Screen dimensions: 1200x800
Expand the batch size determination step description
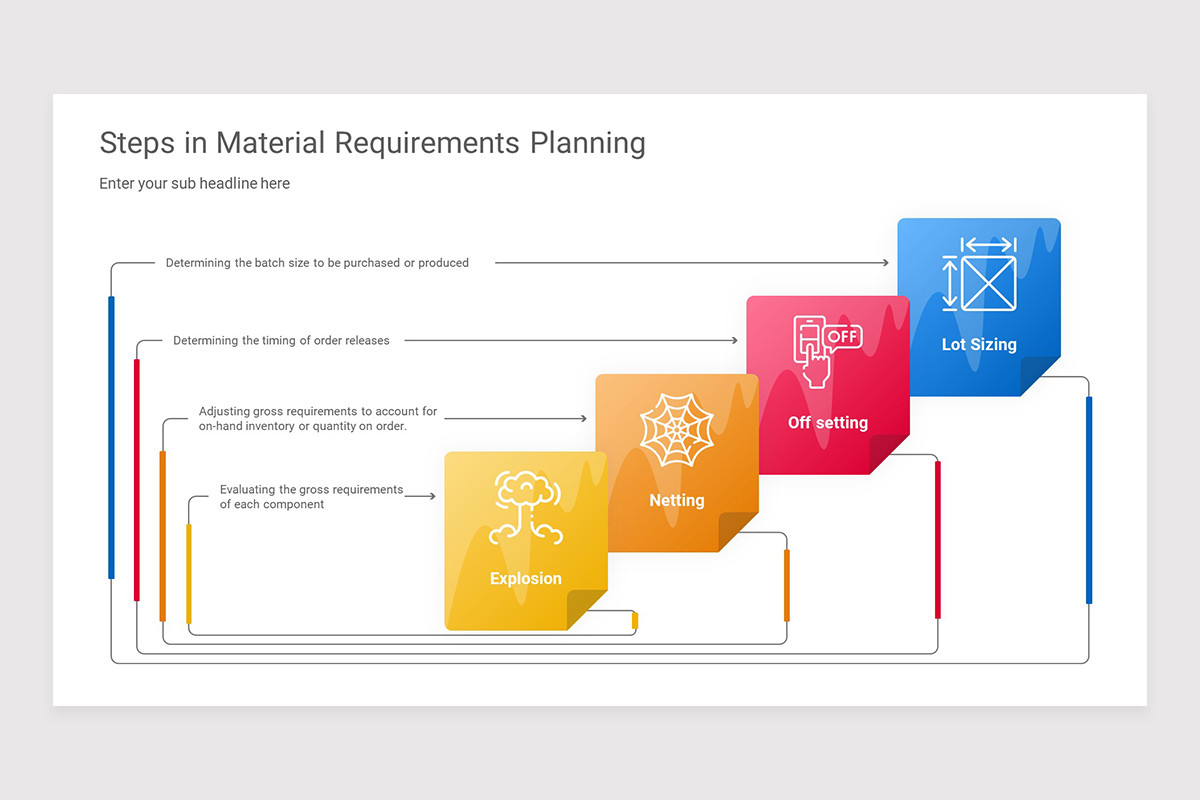coord(316,263)
